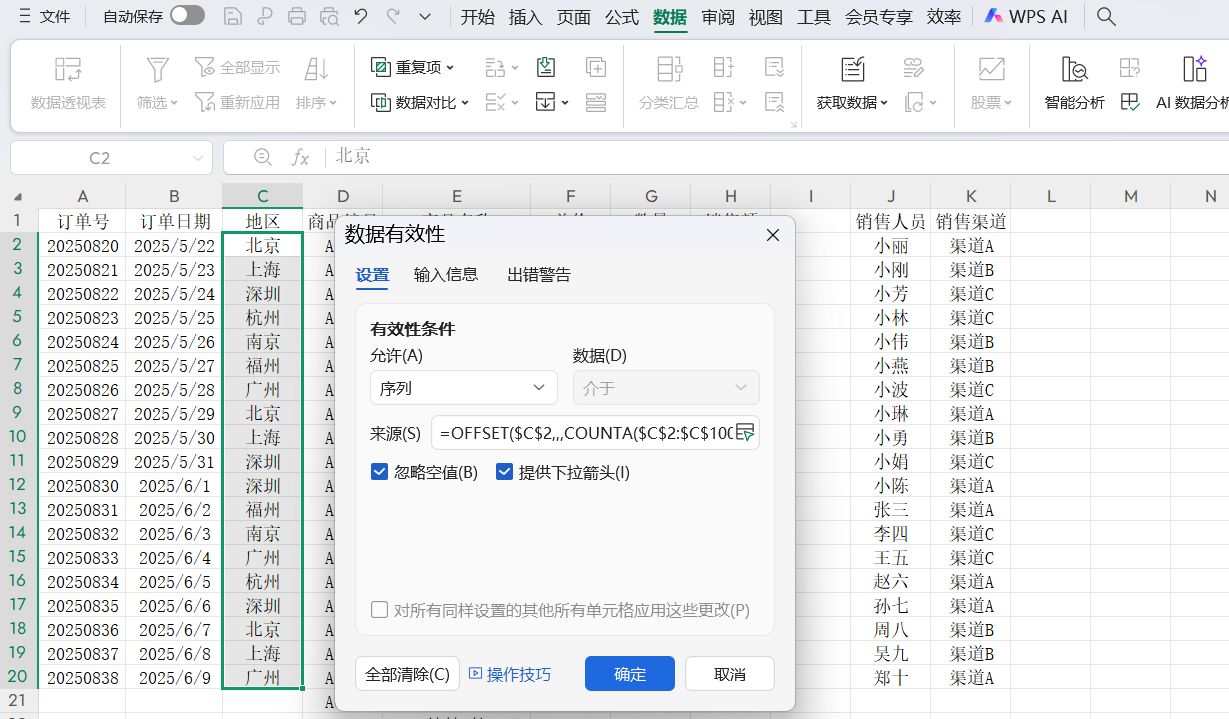Viewport: 1229px width, 719px height.
Task: Expand the name box dropdown for C2
Action: (x=197, y=158)
